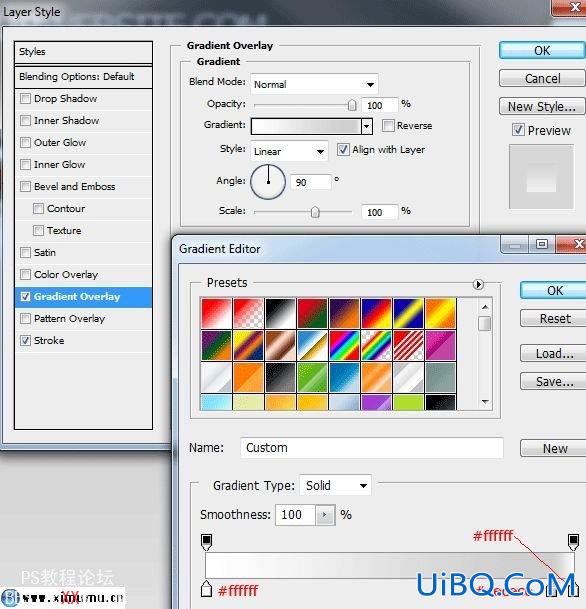Screen dimensions: 586x609
Task: Enable the Pattern Overlay checkbox
Action: pyautogui.click(x=25, y=318)
